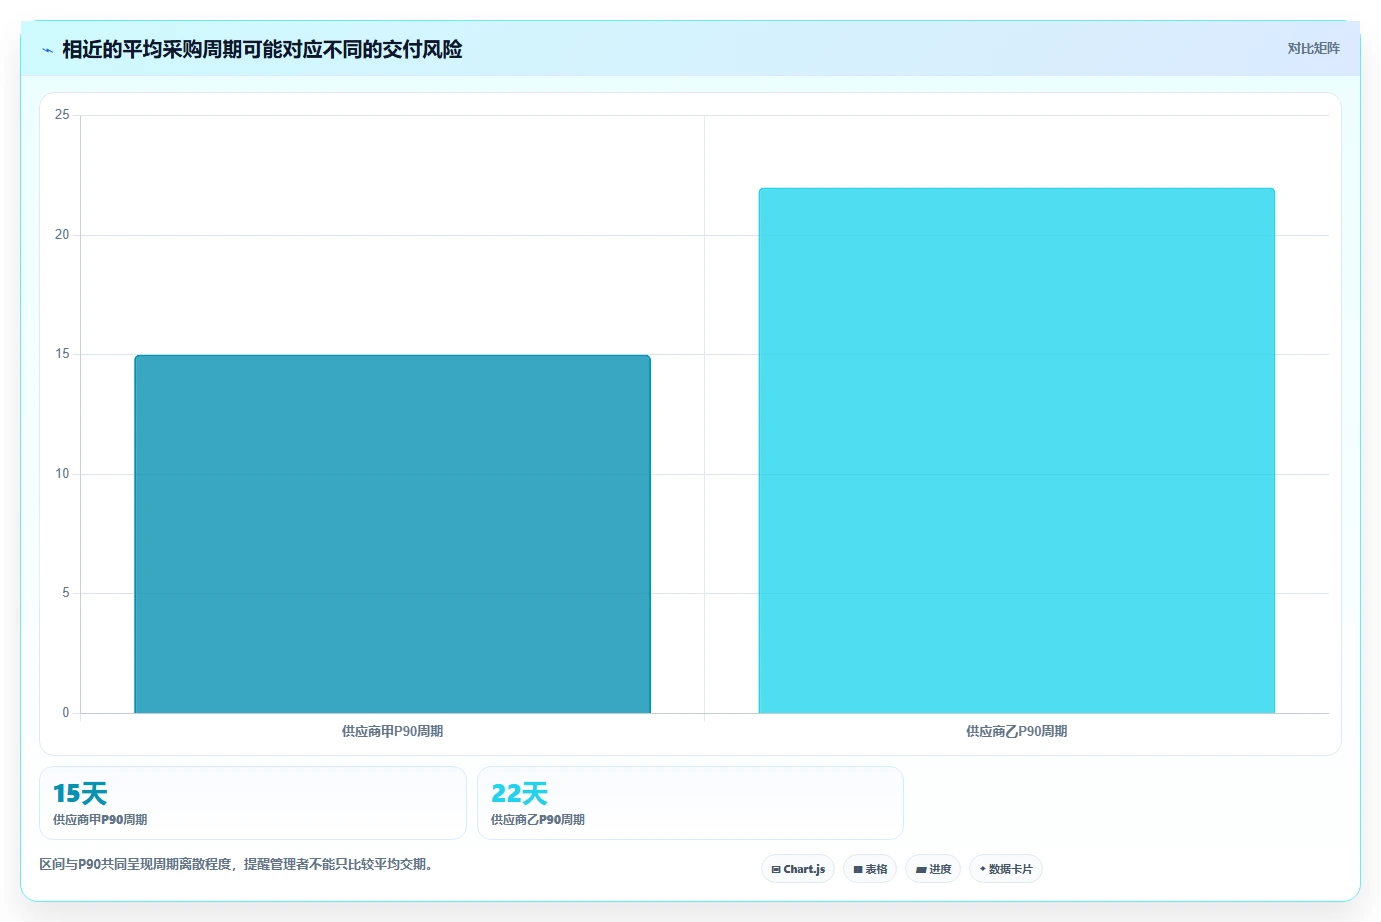Click the y-axis value 25
This screenshot has width=1381, height=922.
click(x=62, y=115)
